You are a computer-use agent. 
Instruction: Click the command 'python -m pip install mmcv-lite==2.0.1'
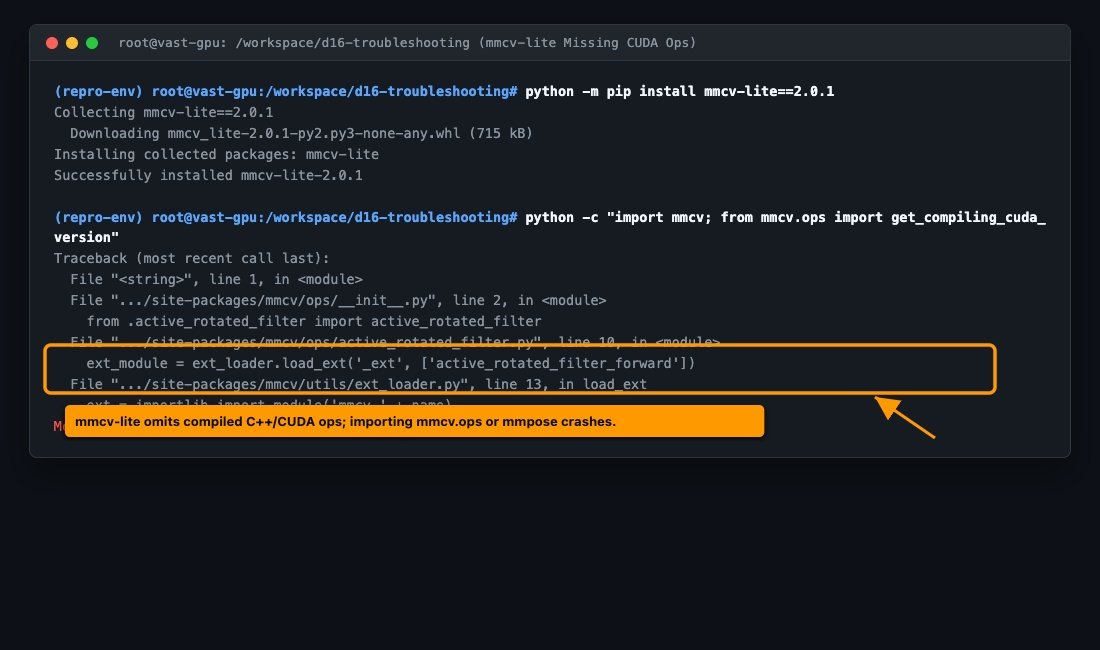tap(679, 91)
